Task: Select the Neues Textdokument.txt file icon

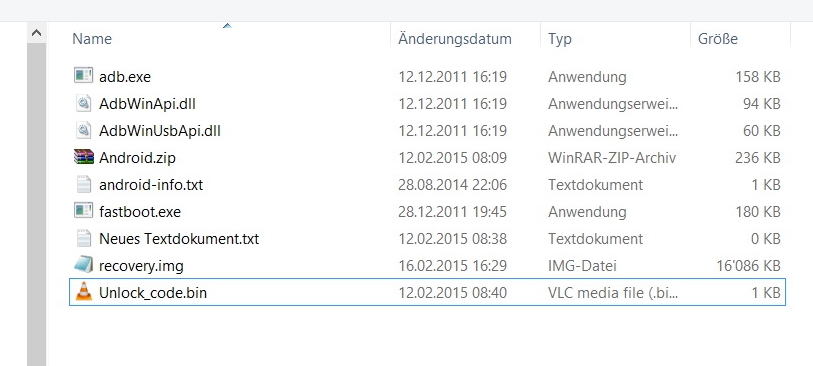Action: [83, 238]
